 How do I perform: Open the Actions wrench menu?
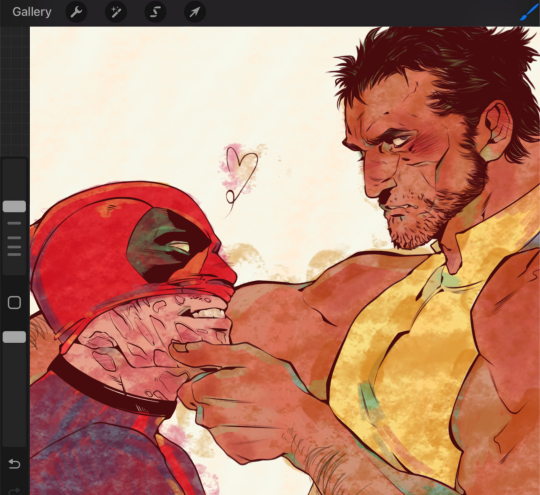pos(76,12)
